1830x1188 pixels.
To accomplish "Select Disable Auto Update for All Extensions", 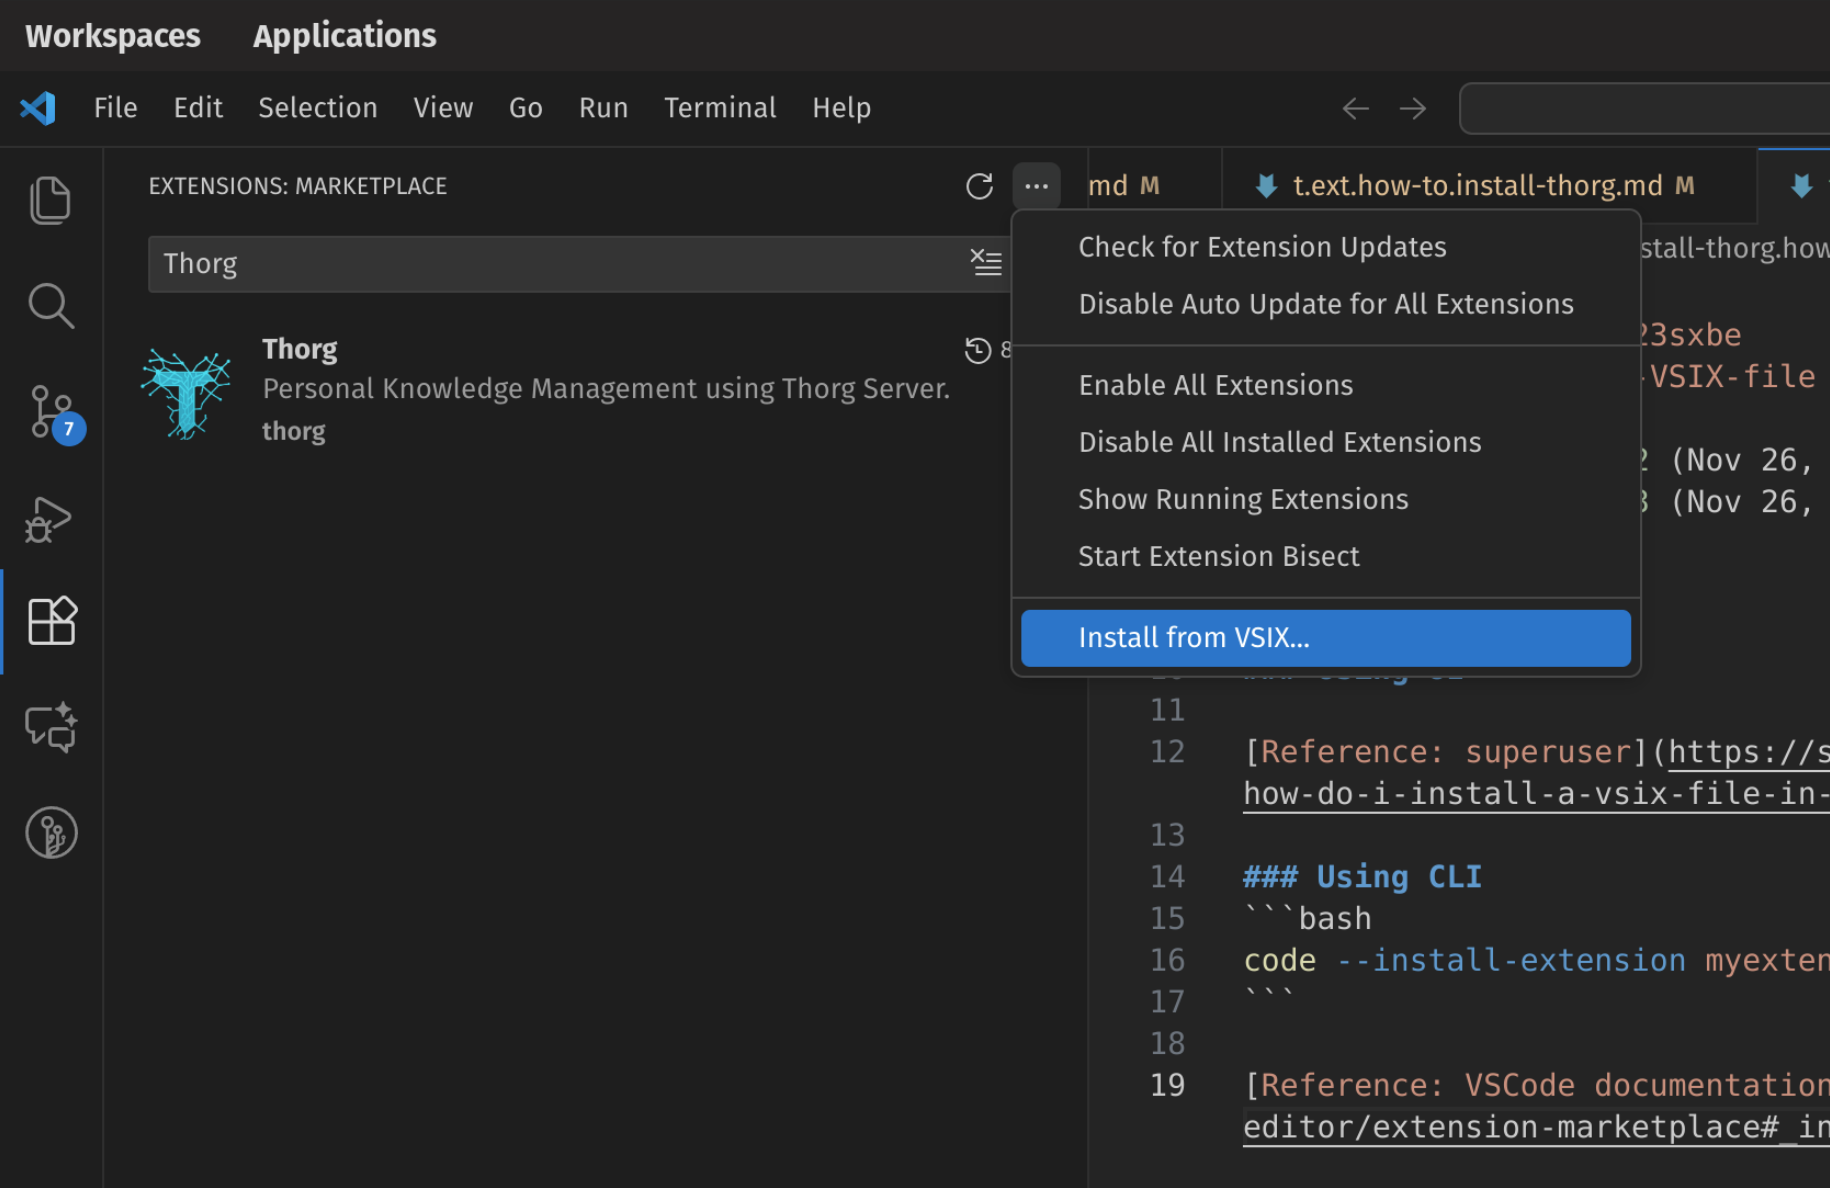I will pyautogui.click(x=1325, y=304).
